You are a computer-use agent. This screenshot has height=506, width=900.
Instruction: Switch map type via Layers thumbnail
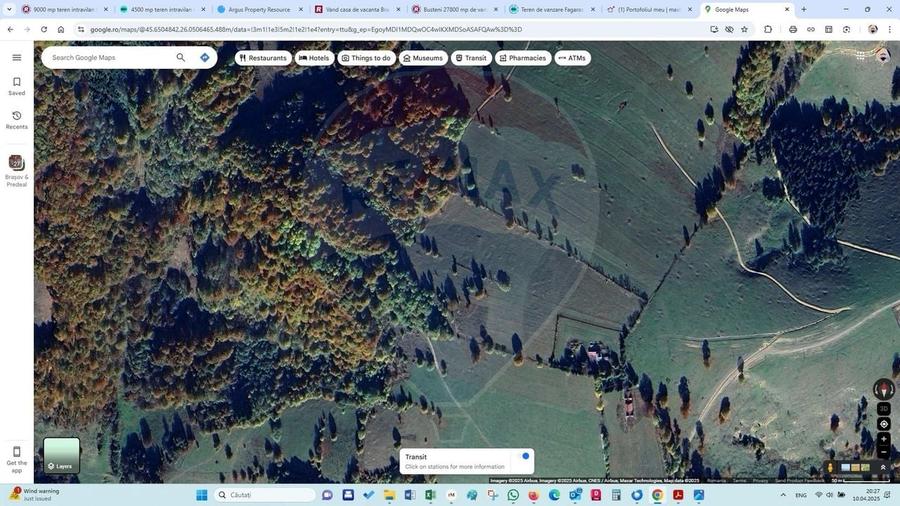[x=61, y=455]
